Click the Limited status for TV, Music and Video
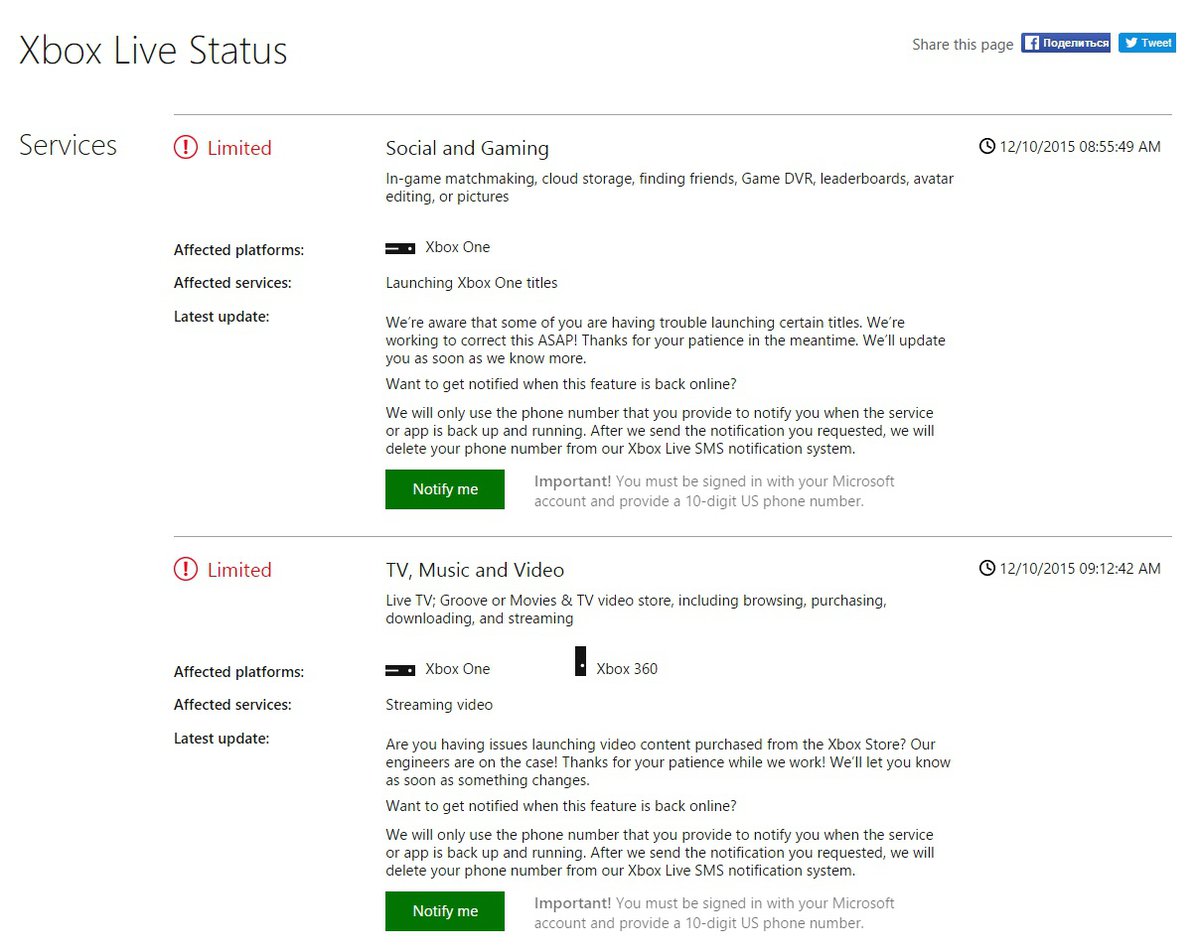The image size is (1200, 952). [x=239, y=570]
